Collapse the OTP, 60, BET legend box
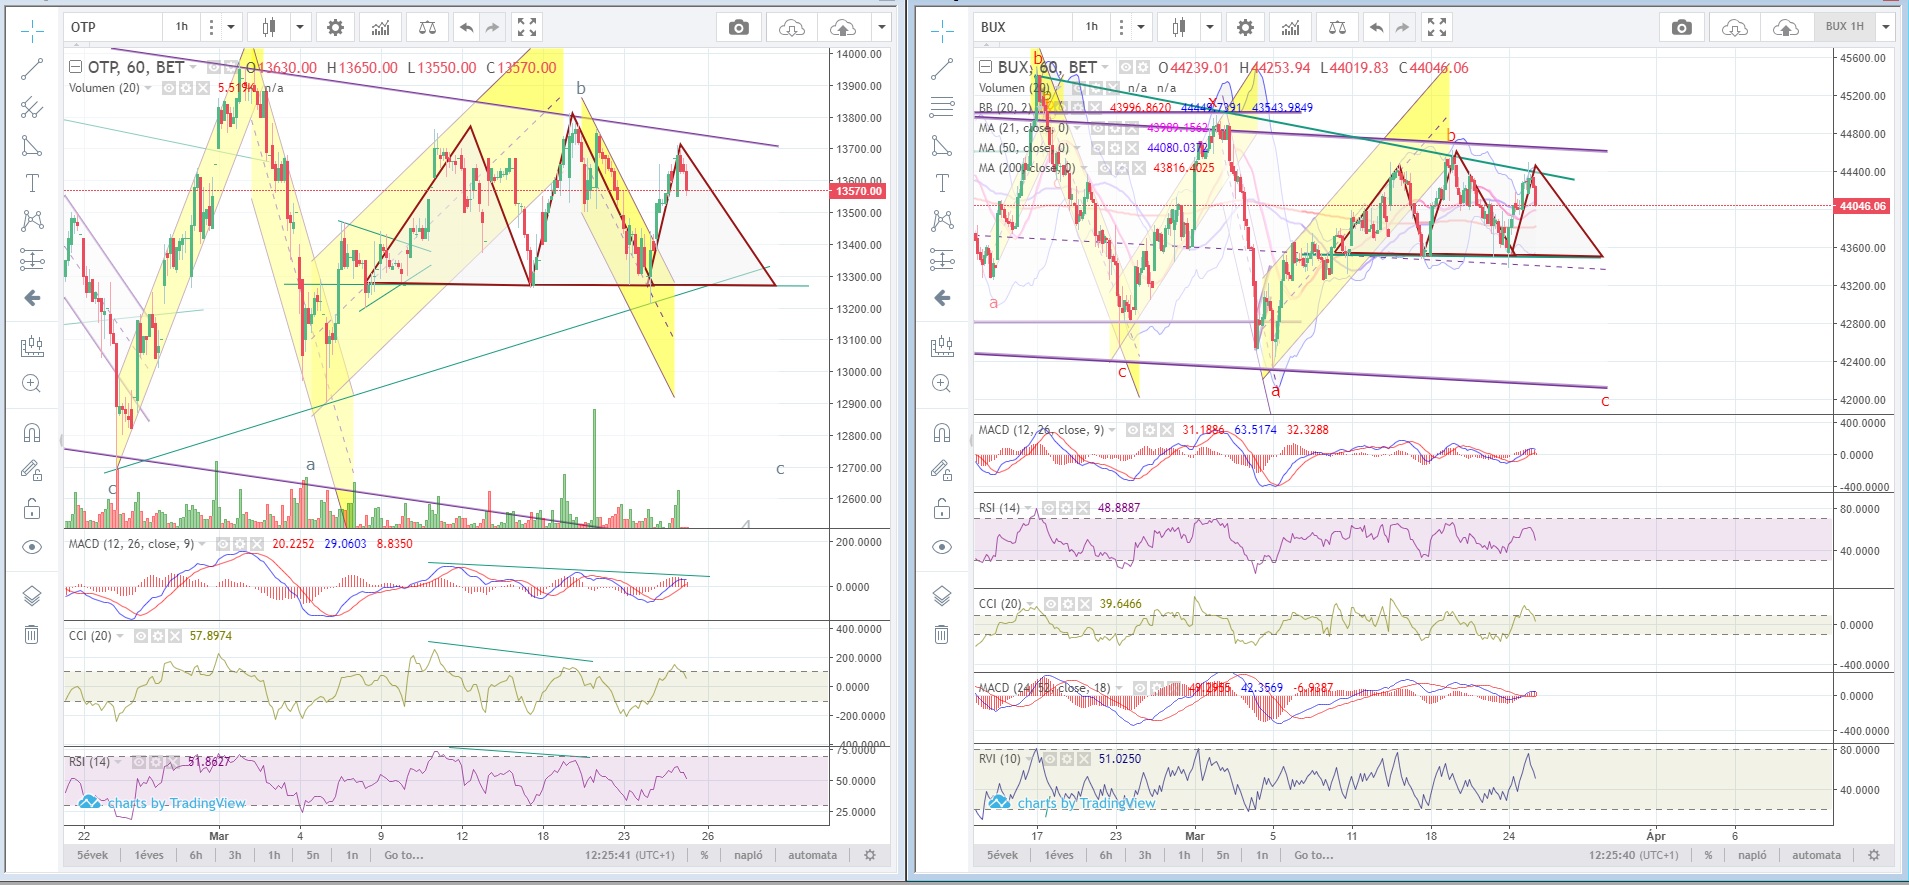 pyautogui.click(x=75, y=67)
